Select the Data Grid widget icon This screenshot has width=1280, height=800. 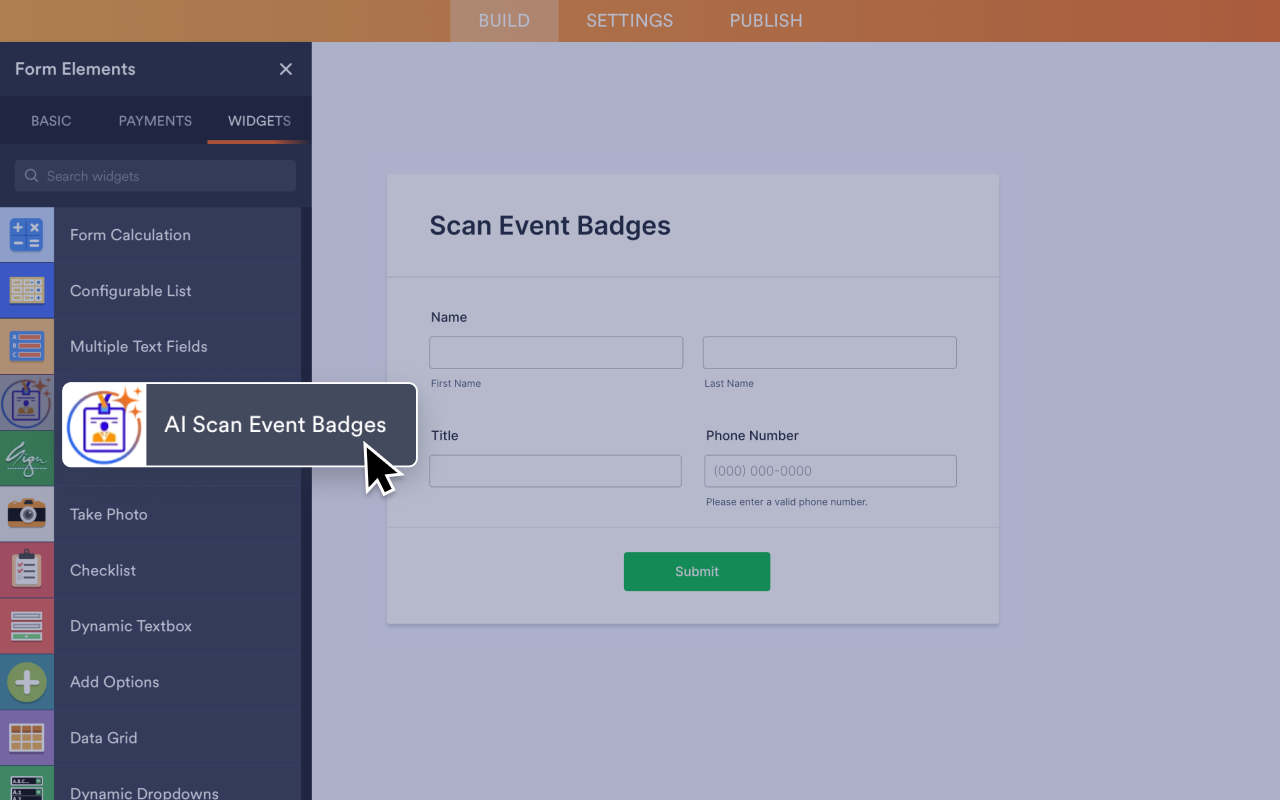27,738
